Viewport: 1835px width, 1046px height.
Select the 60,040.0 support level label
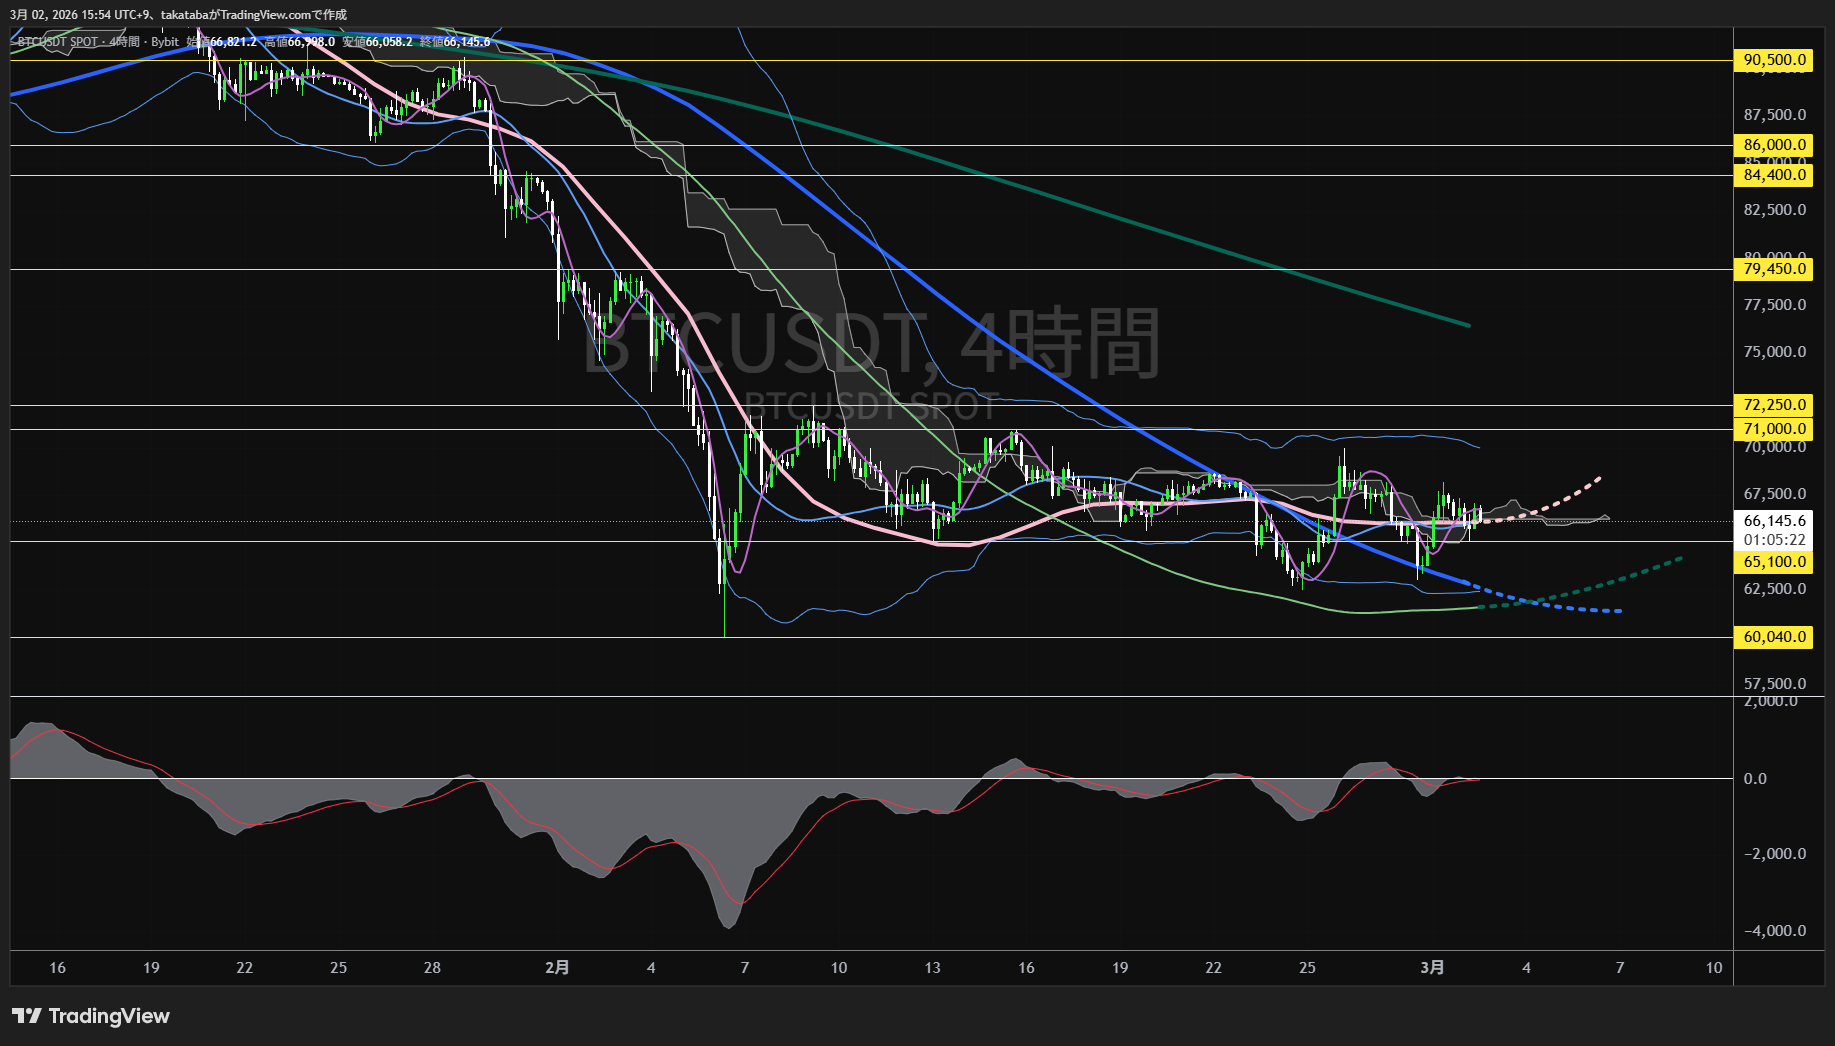point(1774,637)
